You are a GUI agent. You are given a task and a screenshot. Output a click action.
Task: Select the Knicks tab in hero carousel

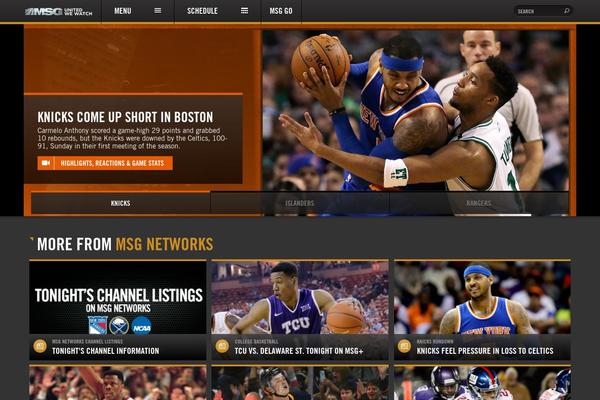(x=121, y=203)
